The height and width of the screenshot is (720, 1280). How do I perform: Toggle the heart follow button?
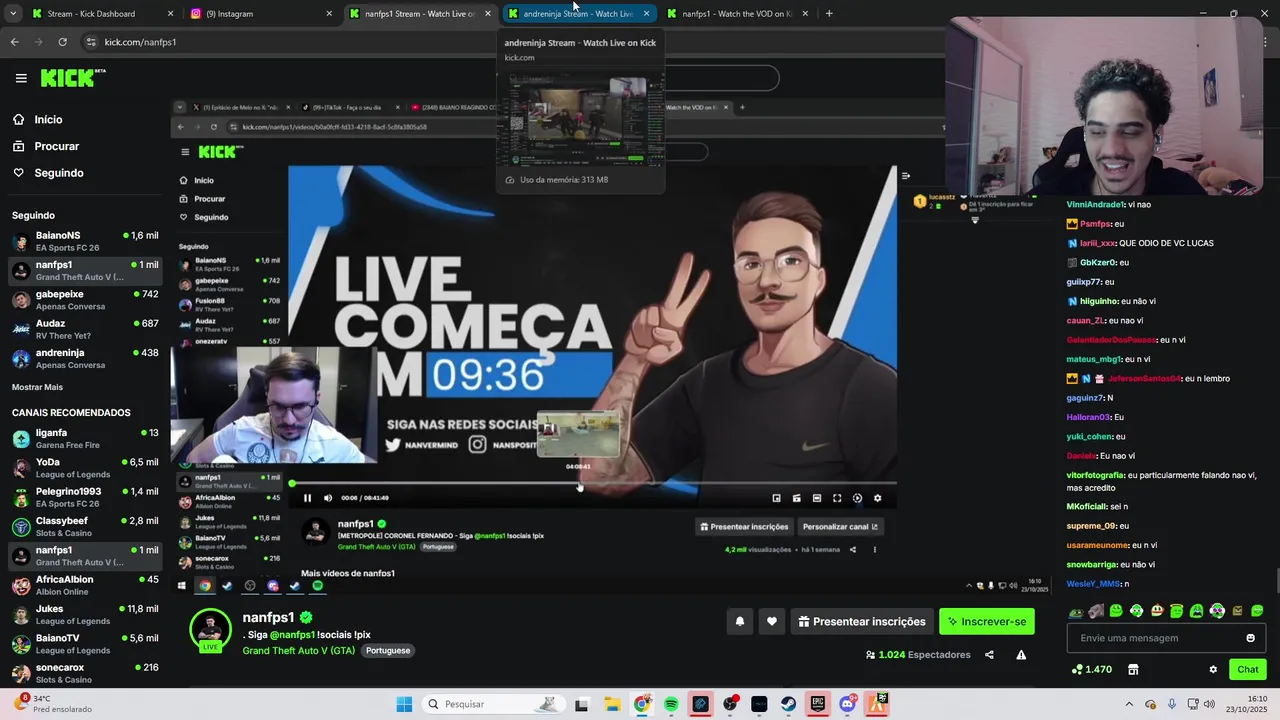[771, 621]
